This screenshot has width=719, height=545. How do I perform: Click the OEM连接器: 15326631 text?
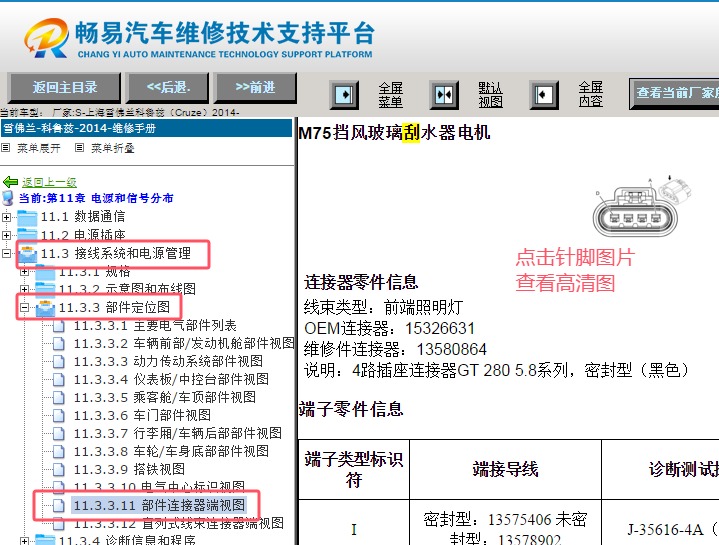[389, 328]
